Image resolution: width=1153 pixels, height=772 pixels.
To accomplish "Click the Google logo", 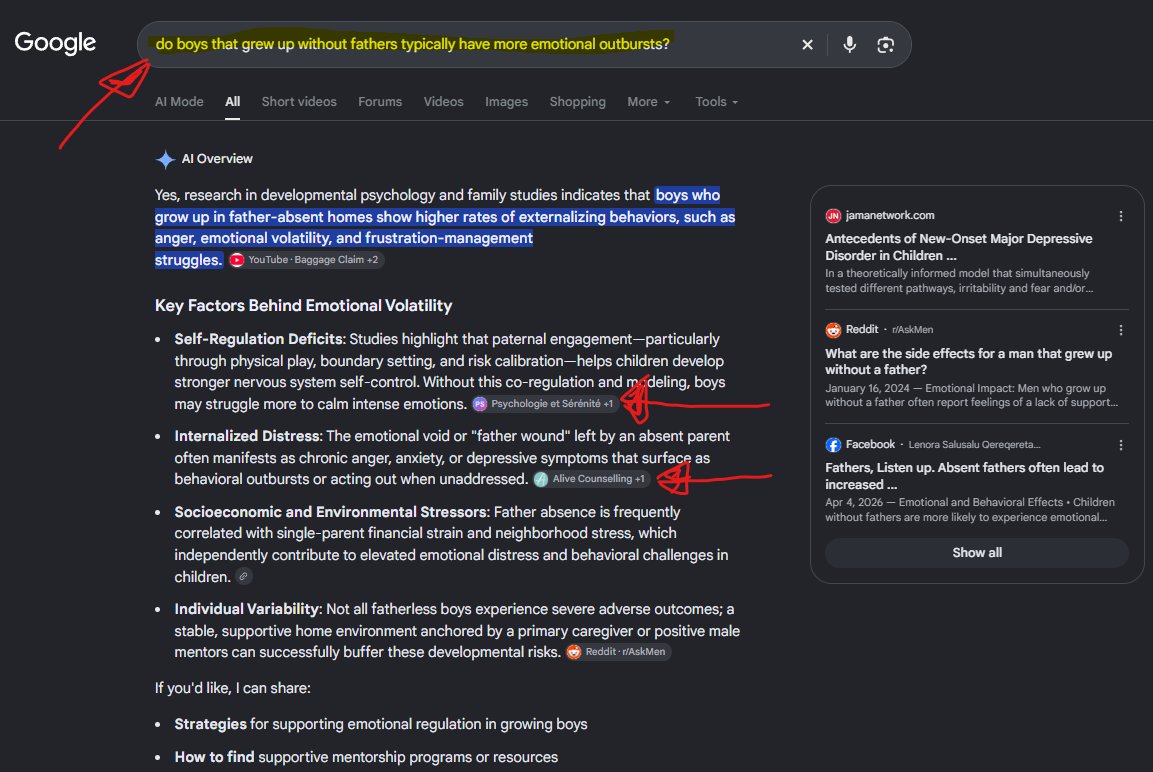I will tap(55, 43).
